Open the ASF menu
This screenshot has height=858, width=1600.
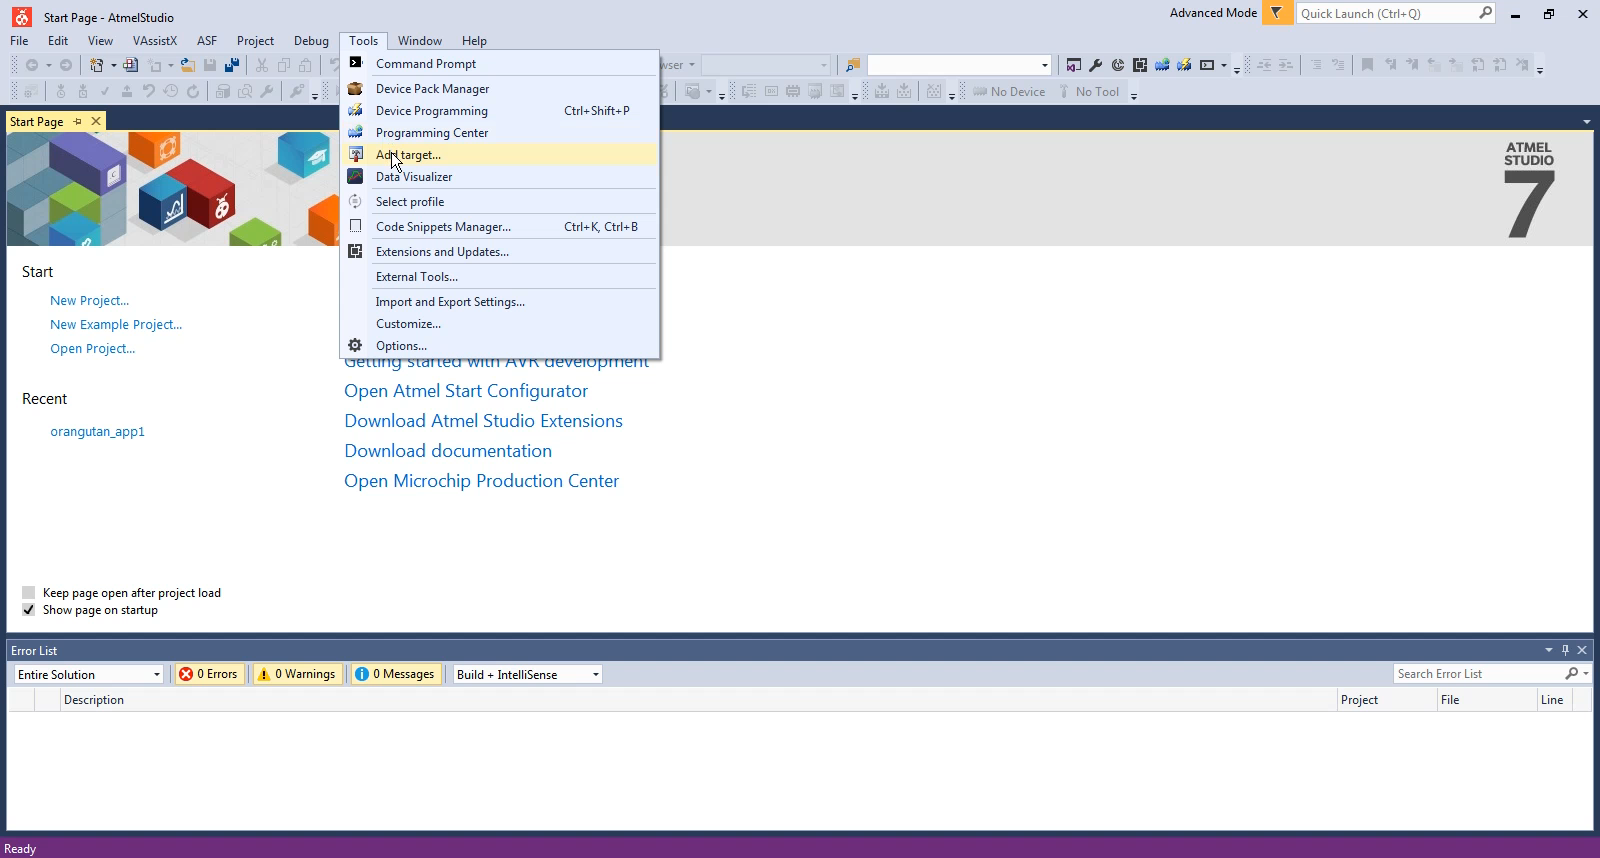207,41
